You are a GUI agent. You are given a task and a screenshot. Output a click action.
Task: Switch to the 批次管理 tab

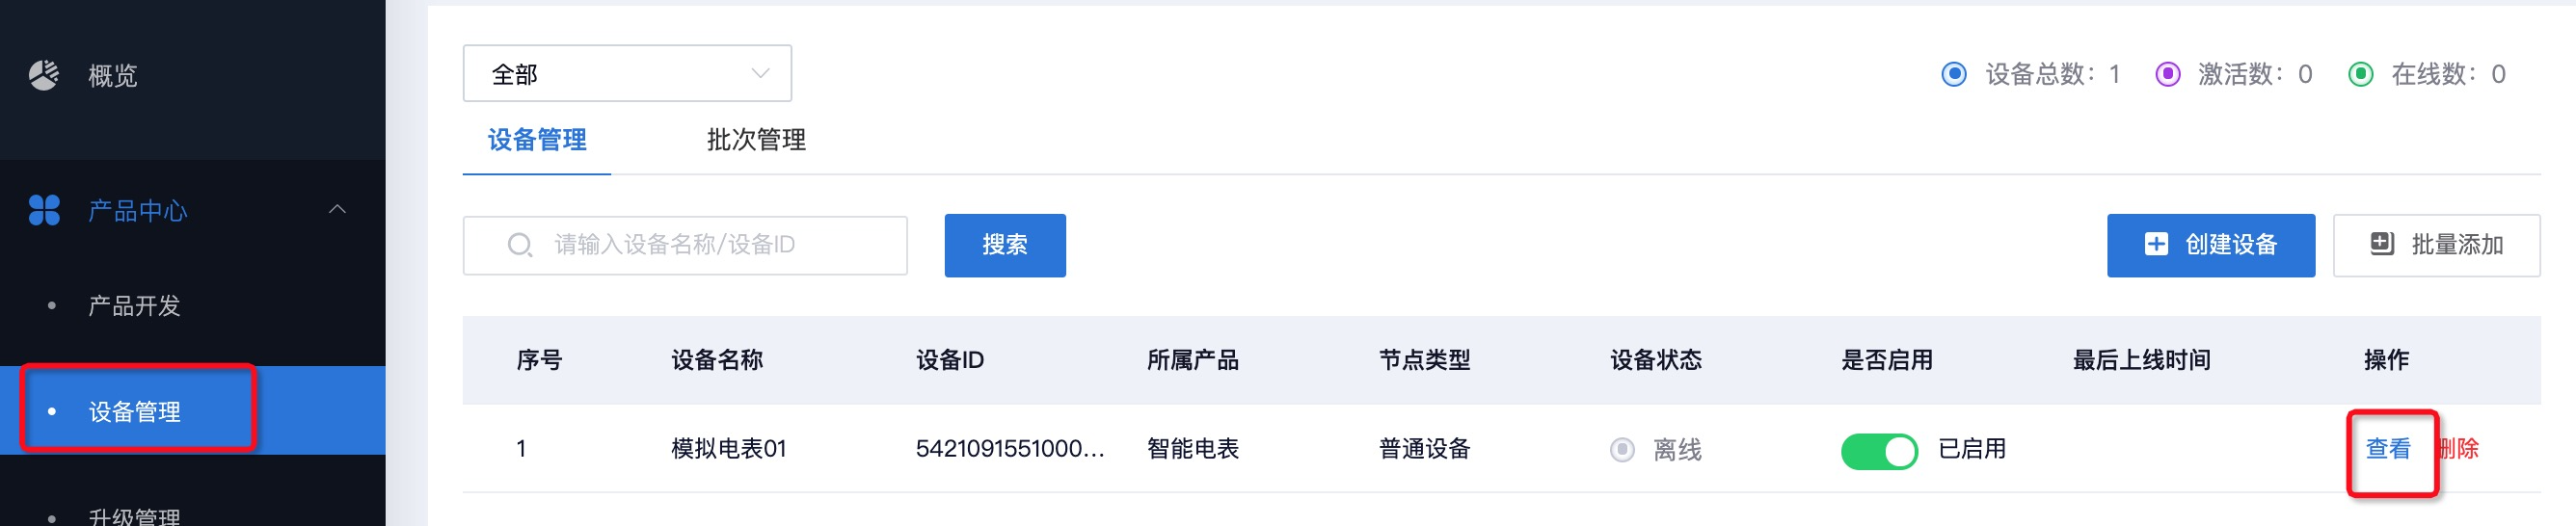(x=756, y=140)
